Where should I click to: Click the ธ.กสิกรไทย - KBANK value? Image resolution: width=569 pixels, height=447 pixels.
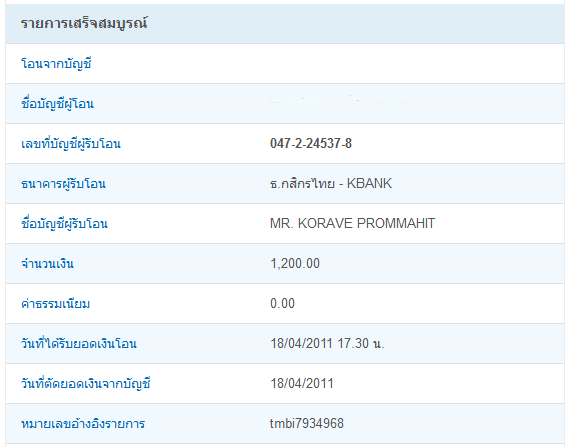pos(331,183)
